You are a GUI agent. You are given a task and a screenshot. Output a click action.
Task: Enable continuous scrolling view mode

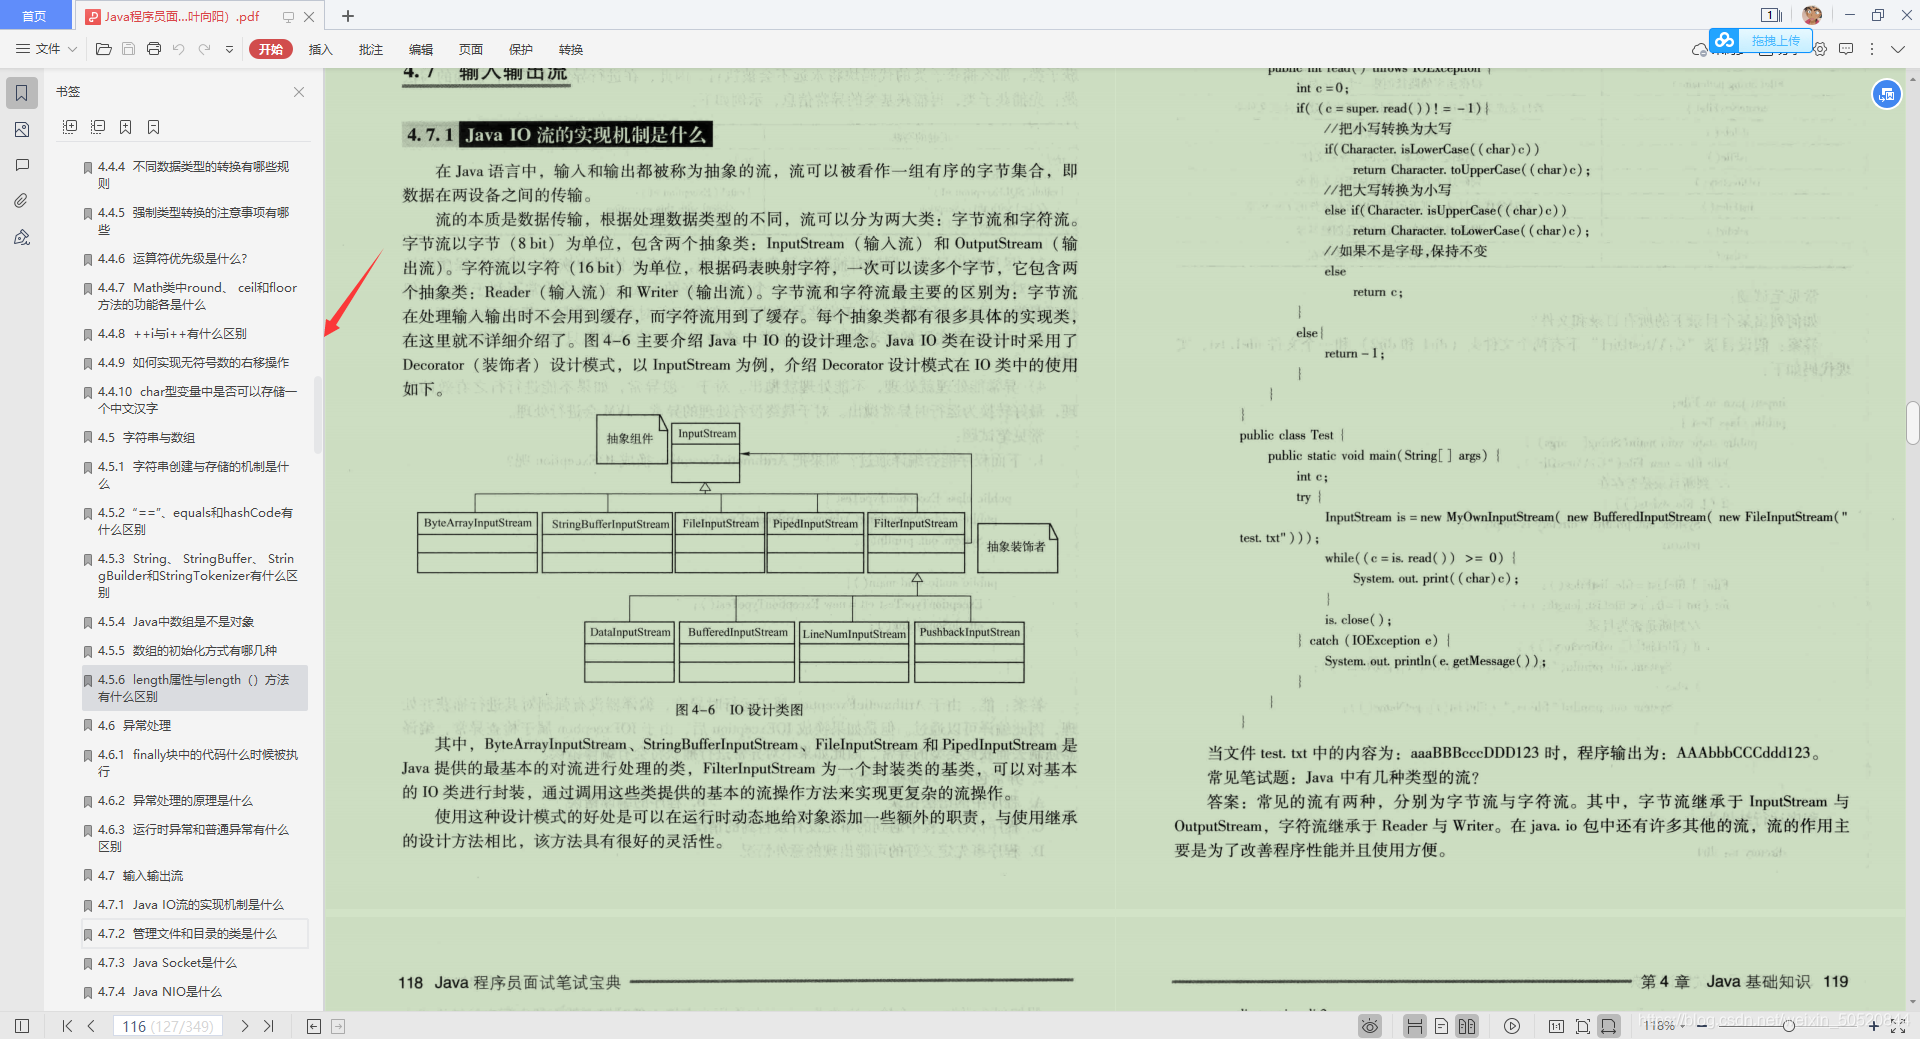[1414, 1026]
